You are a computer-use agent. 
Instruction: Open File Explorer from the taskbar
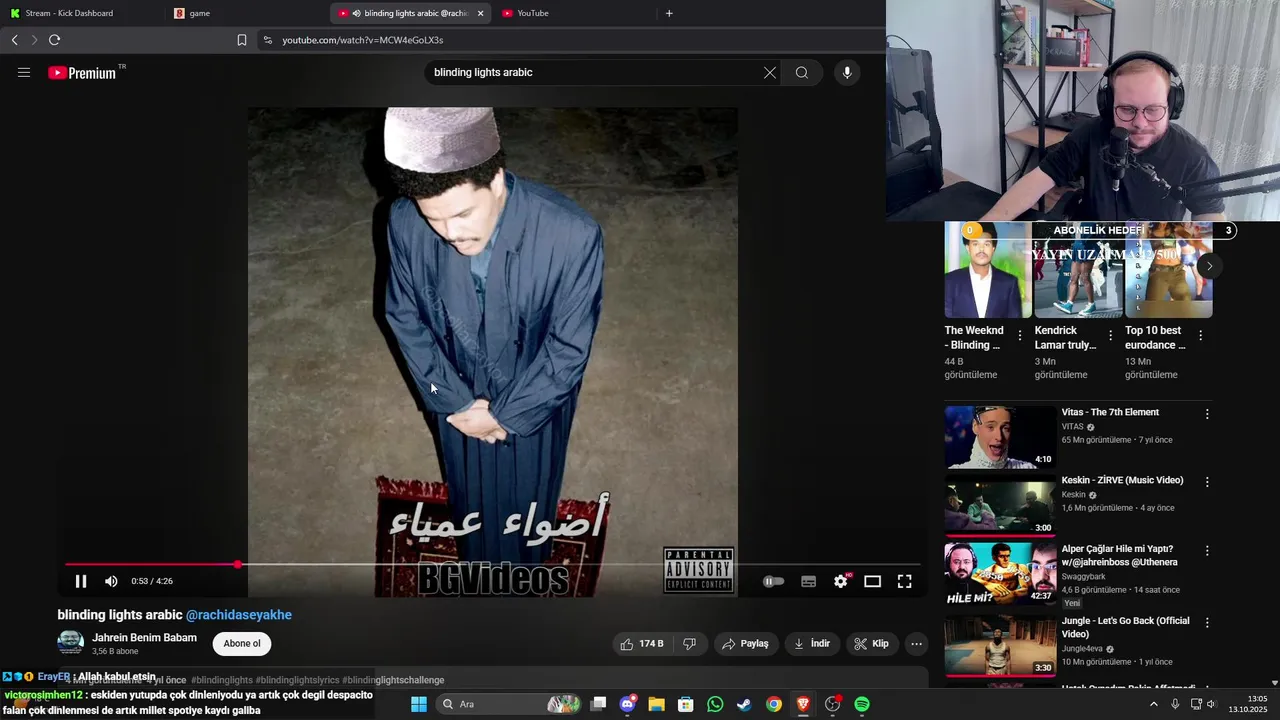pos(656,704)
